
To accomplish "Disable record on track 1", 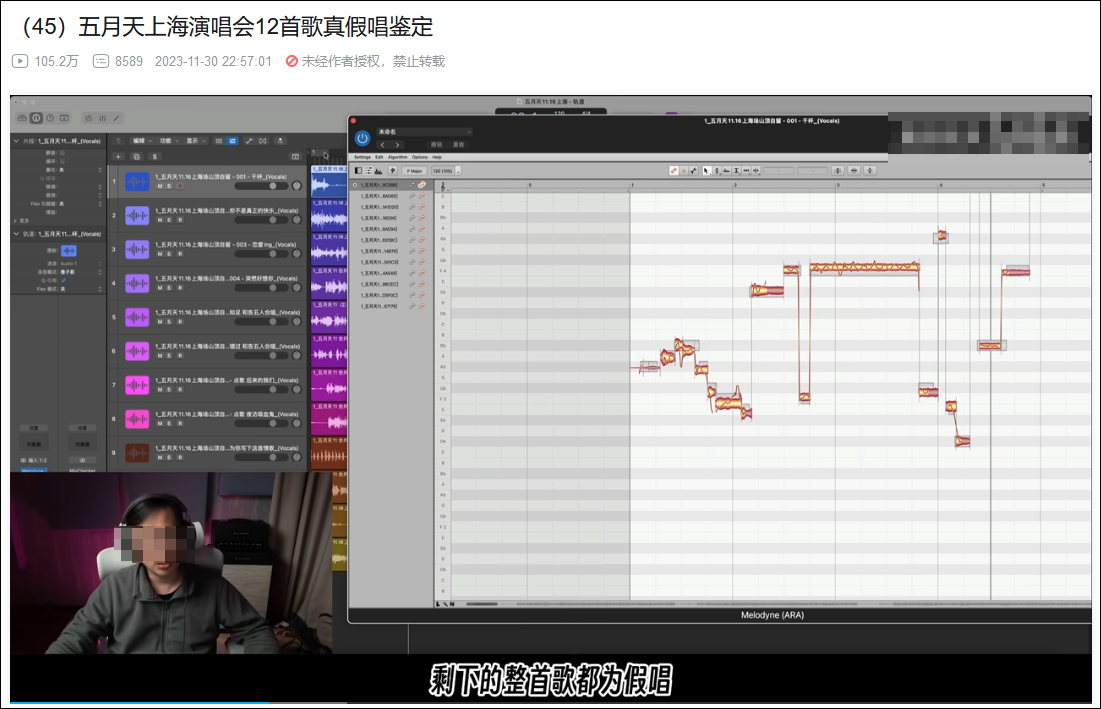I will coord(180,186).
